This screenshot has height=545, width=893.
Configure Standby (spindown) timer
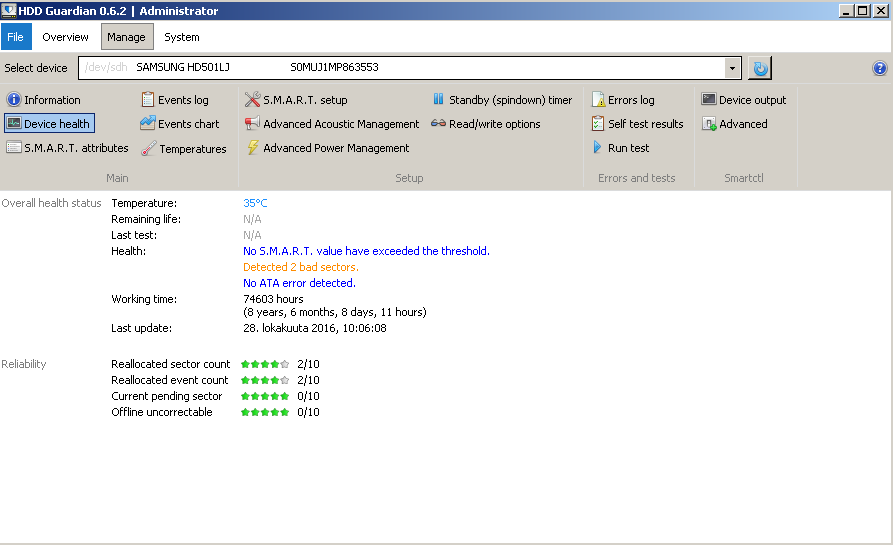tap(502, 100)
